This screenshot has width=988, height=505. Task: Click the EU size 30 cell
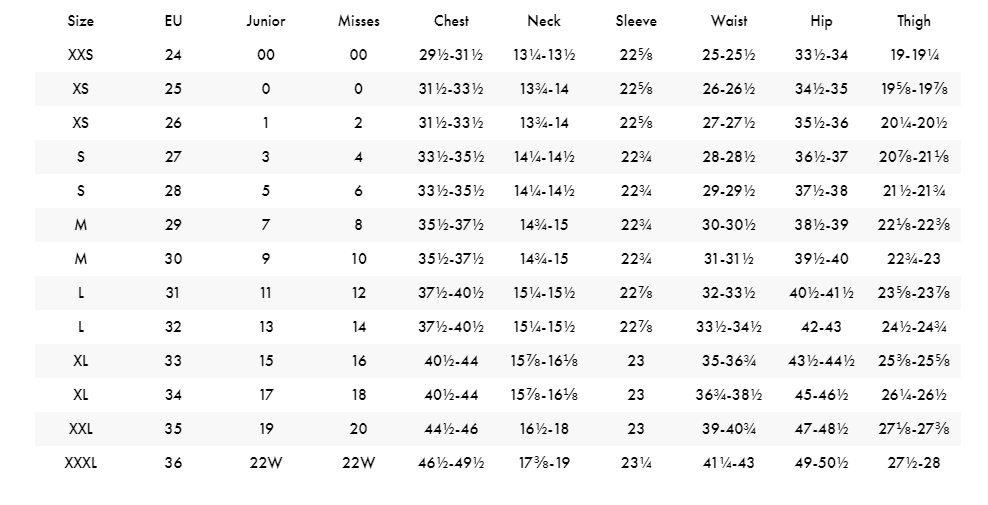[x=173, y=259]
